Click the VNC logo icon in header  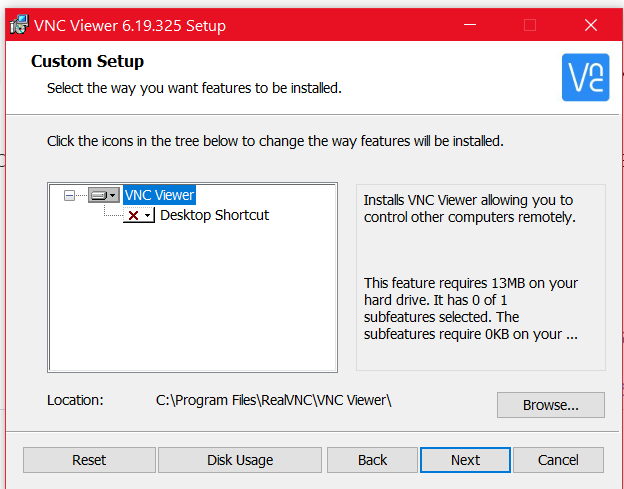pyautogui.click(x=585, y=77)
